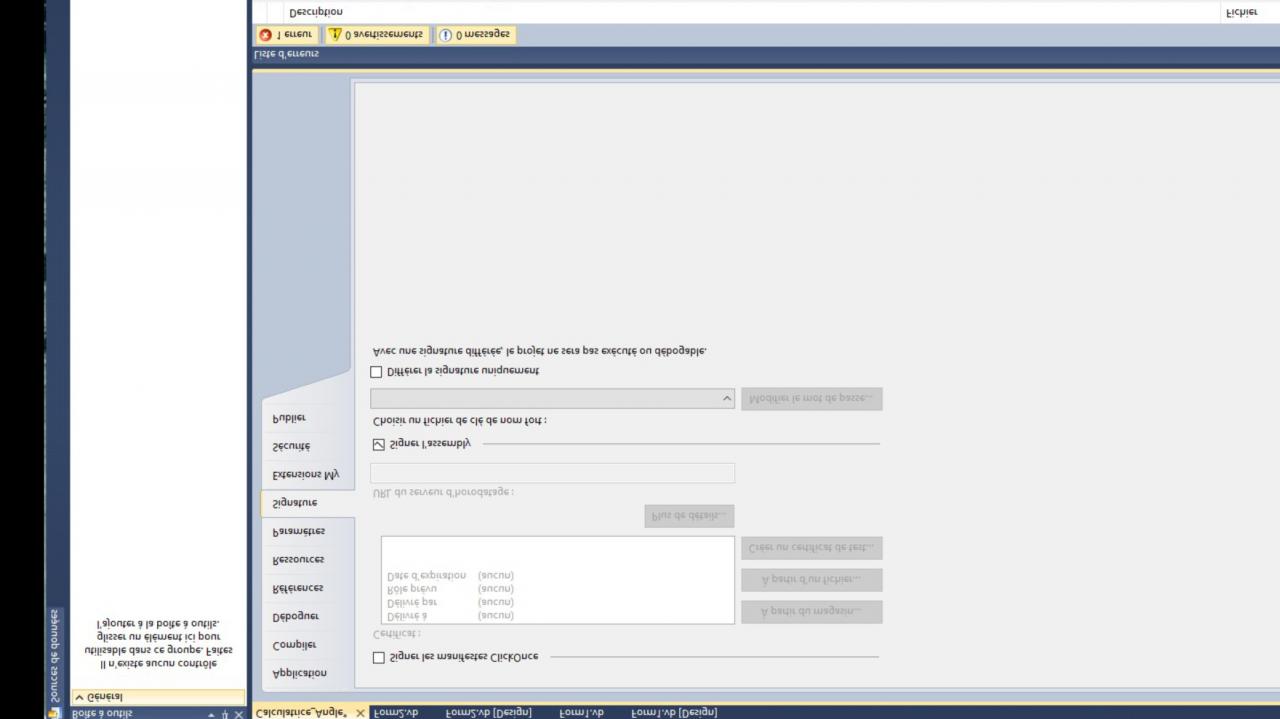Switch to the Form2.vb document tab
This screenshot has height=719, width=1280.
point(395,712)
